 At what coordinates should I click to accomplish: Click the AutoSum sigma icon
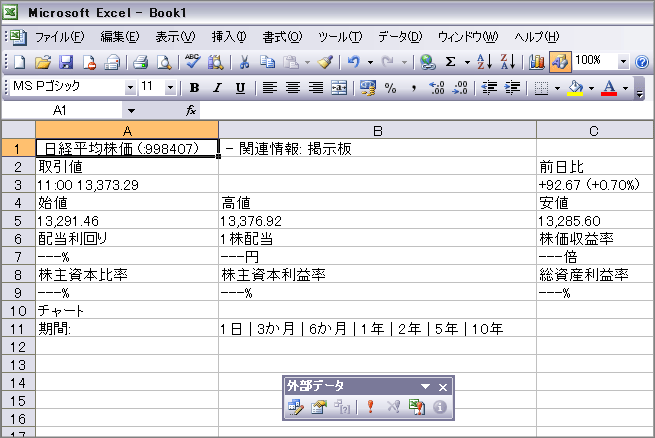click(450, 63)
